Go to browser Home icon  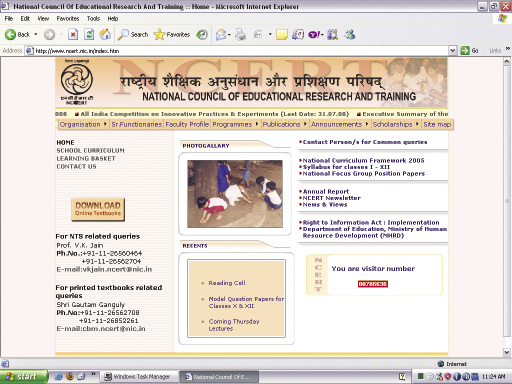105,34
